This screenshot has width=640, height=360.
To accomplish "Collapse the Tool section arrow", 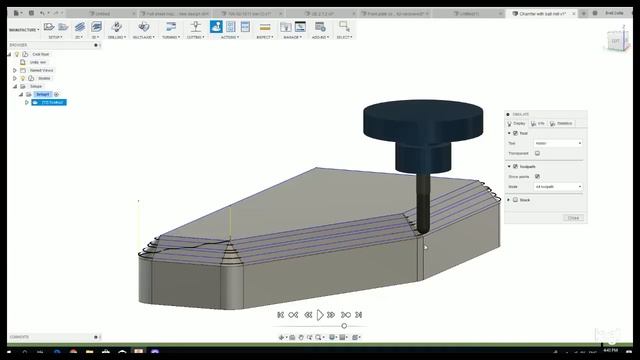I will pos(509,133).
